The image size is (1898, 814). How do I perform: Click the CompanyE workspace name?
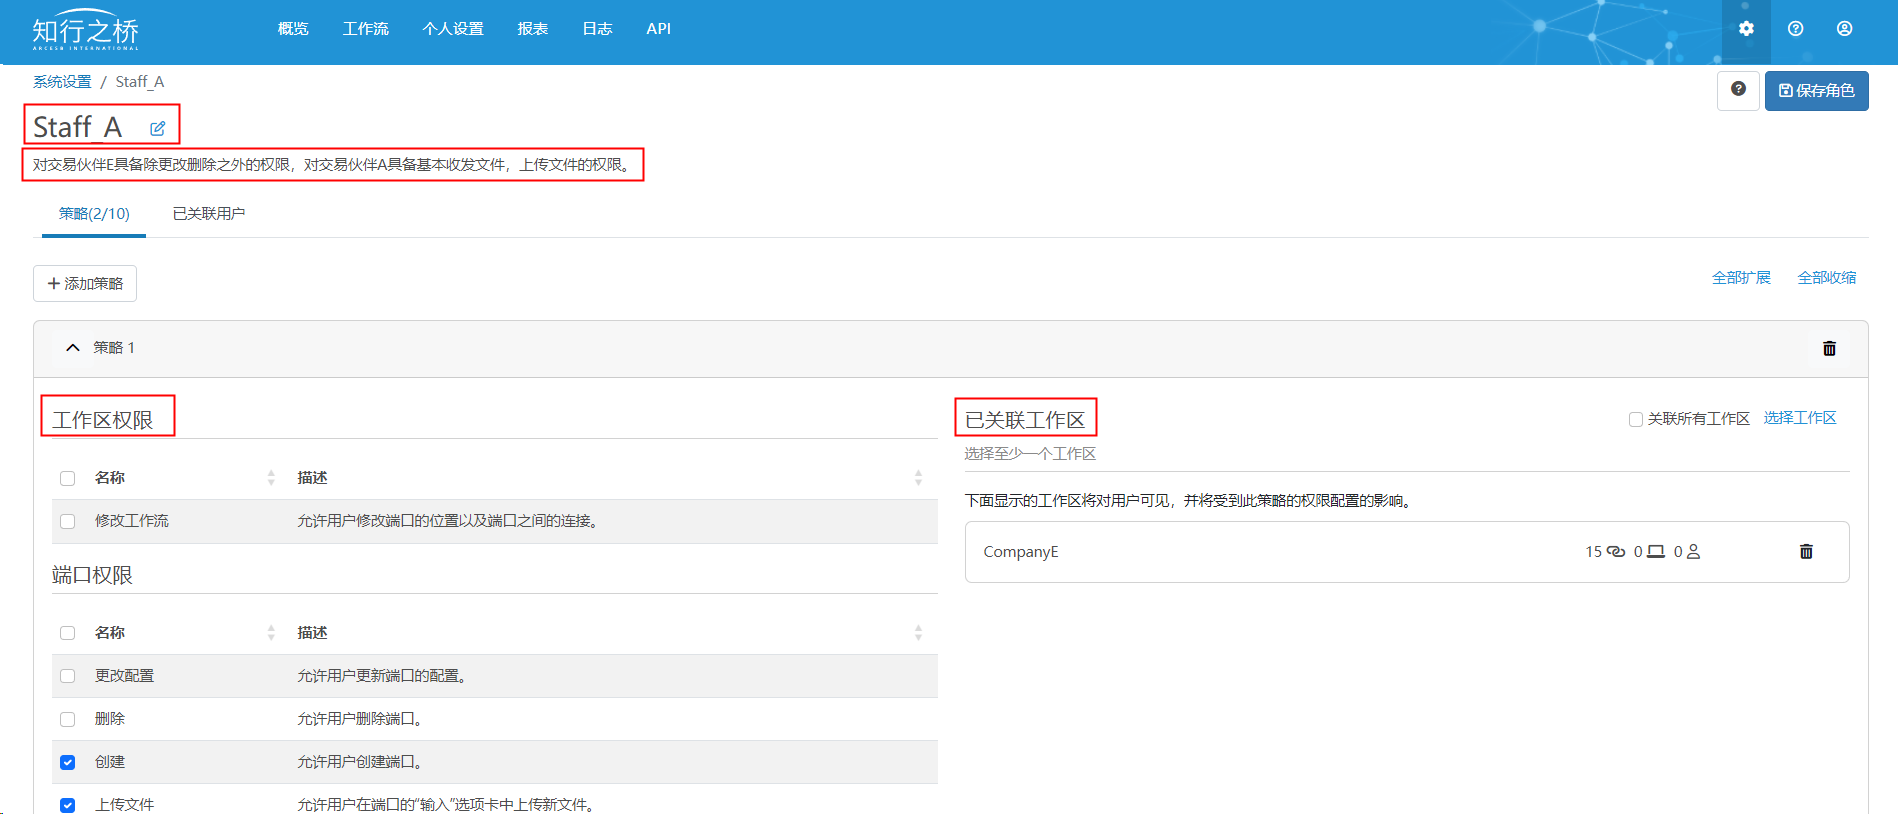coord(1021,552)
